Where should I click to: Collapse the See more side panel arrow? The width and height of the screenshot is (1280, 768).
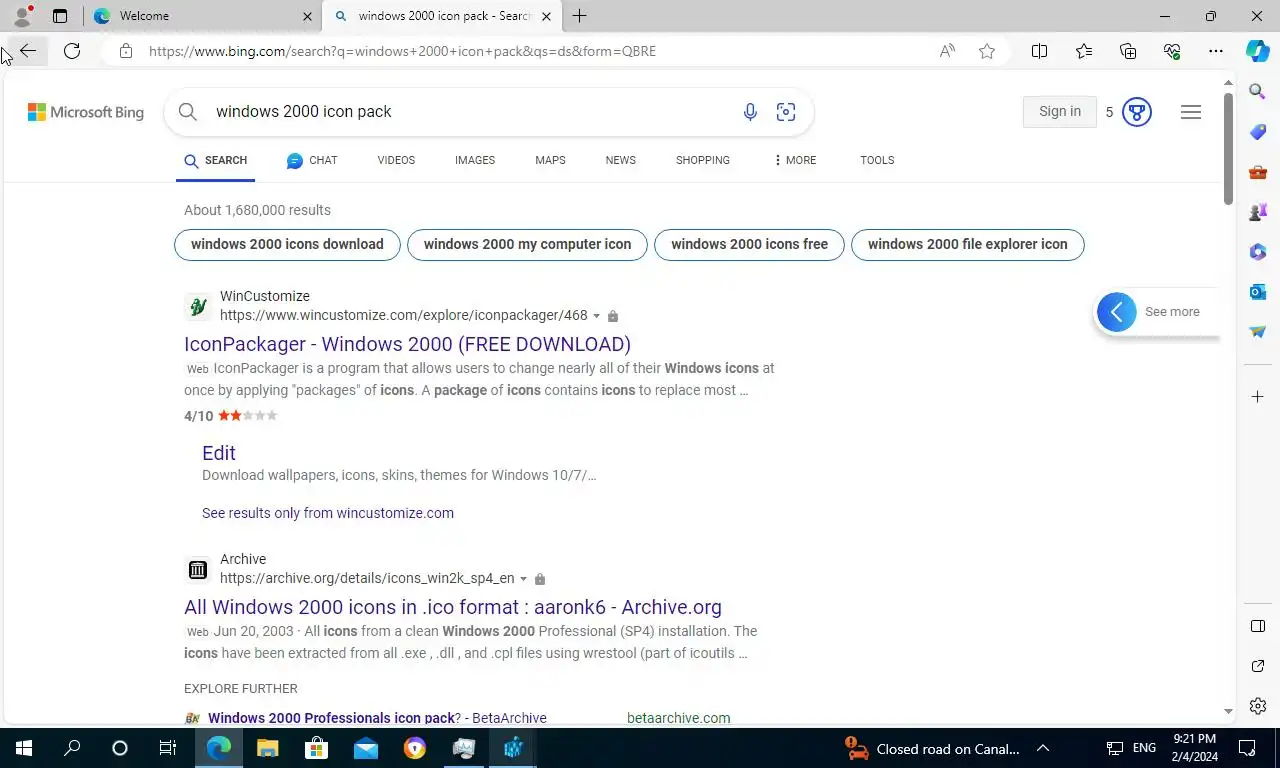tap(1117, 312)
